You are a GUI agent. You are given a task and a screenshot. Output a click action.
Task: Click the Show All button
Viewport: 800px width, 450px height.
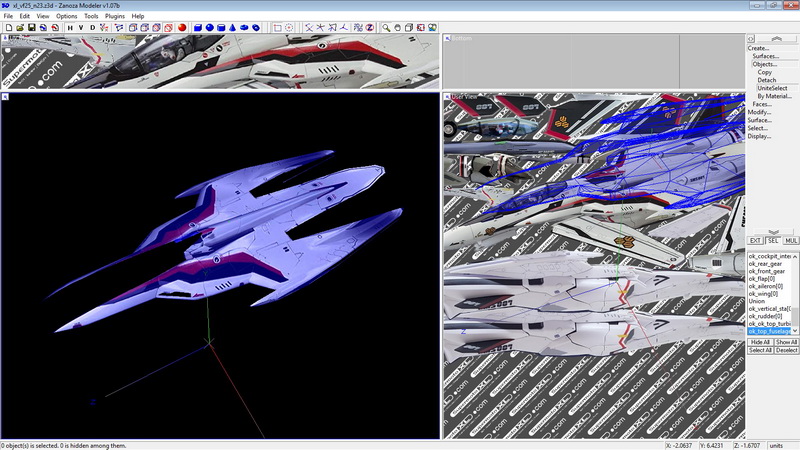point(786,342)
